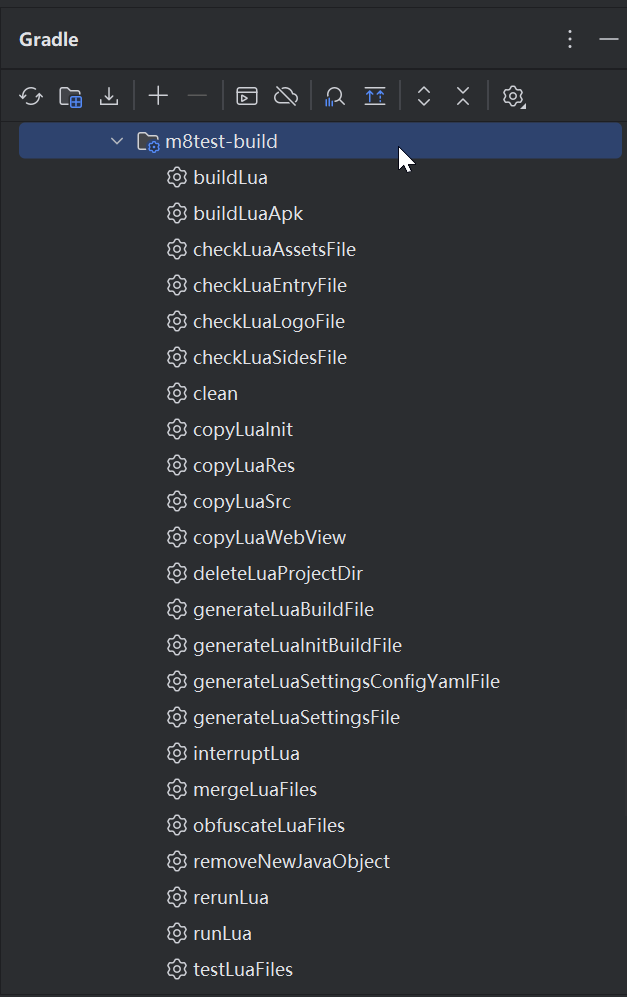Collapse all nodes in Gradle tree
Image resolution: width=627 pixels, height=997 pixels.
tap(463, 96)
